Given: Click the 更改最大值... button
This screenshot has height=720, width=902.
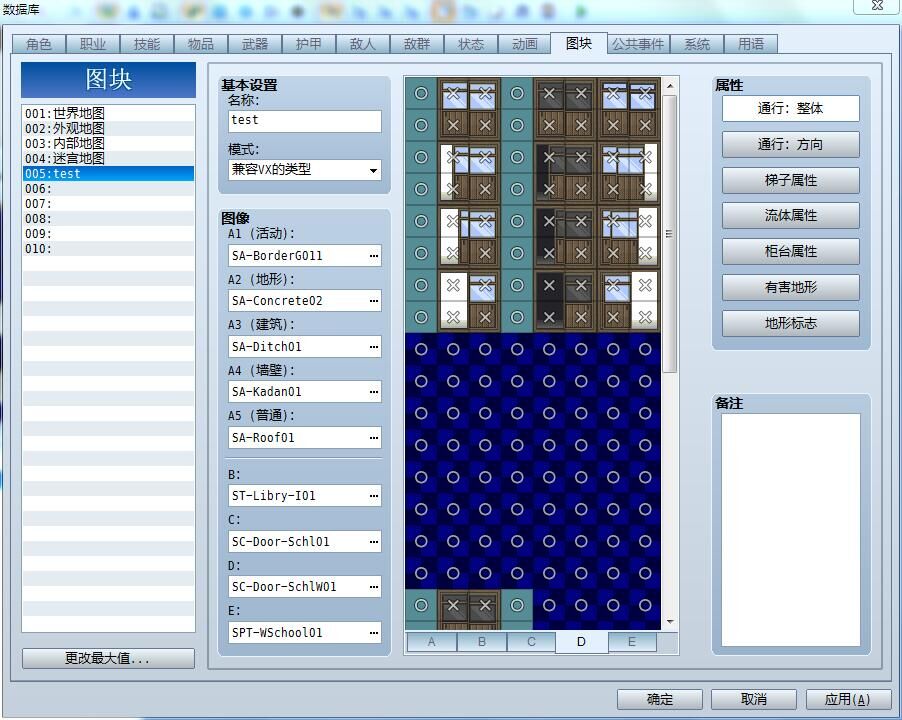Looking at the screenshot, I should pyautogui.click(x=108, y=658).
